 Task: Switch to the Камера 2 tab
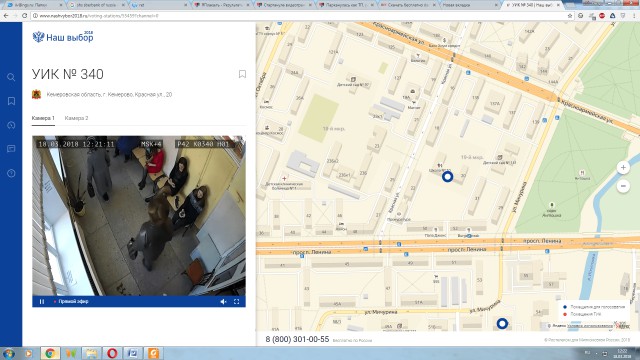pos(76,118)
